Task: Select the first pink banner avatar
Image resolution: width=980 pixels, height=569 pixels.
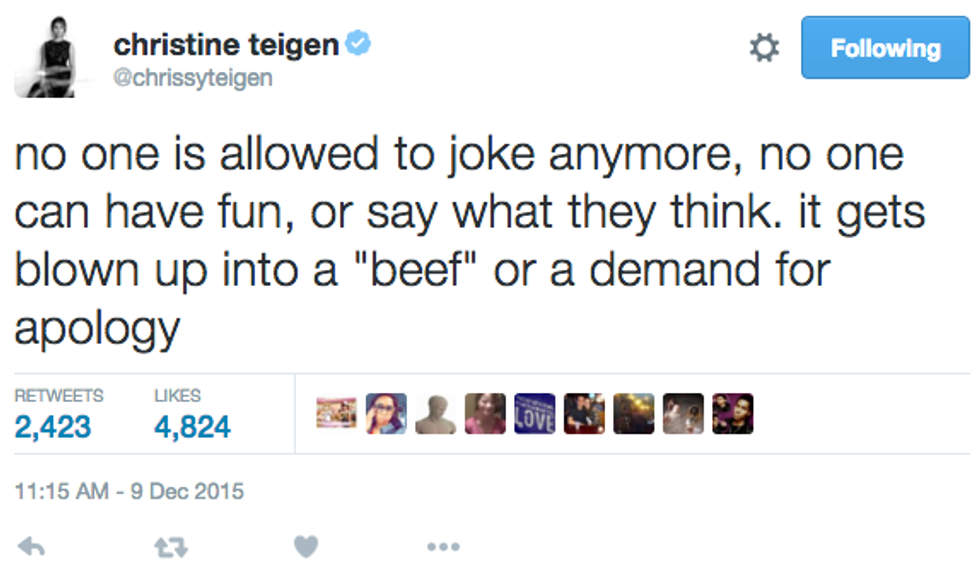Action: point(336,413)
